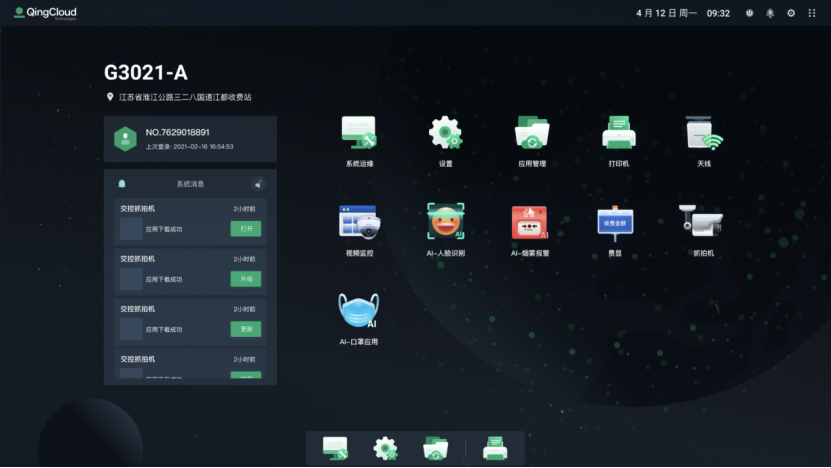This screenshot has height=468, width=831.
Task: Click the QingCloud logo
Action: click(x=46, y=13)
